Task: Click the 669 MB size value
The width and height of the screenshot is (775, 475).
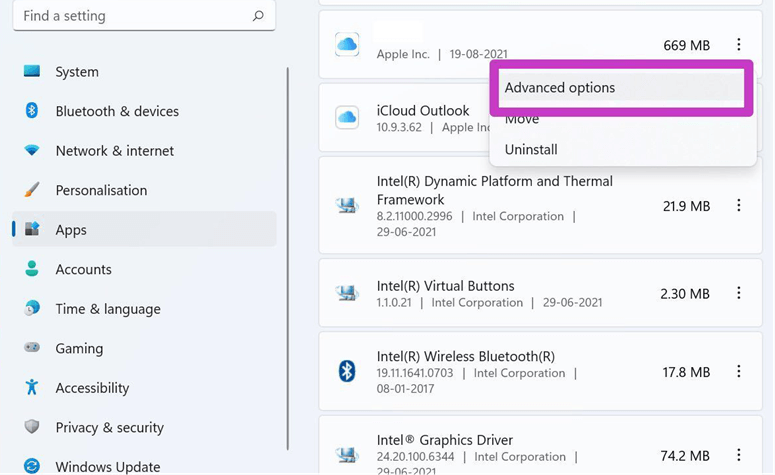Action: 687,45
